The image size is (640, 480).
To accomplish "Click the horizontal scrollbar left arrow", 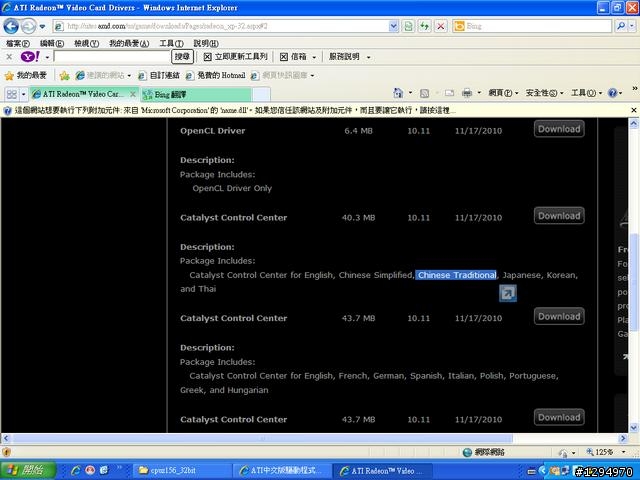I will click(6, 439).
